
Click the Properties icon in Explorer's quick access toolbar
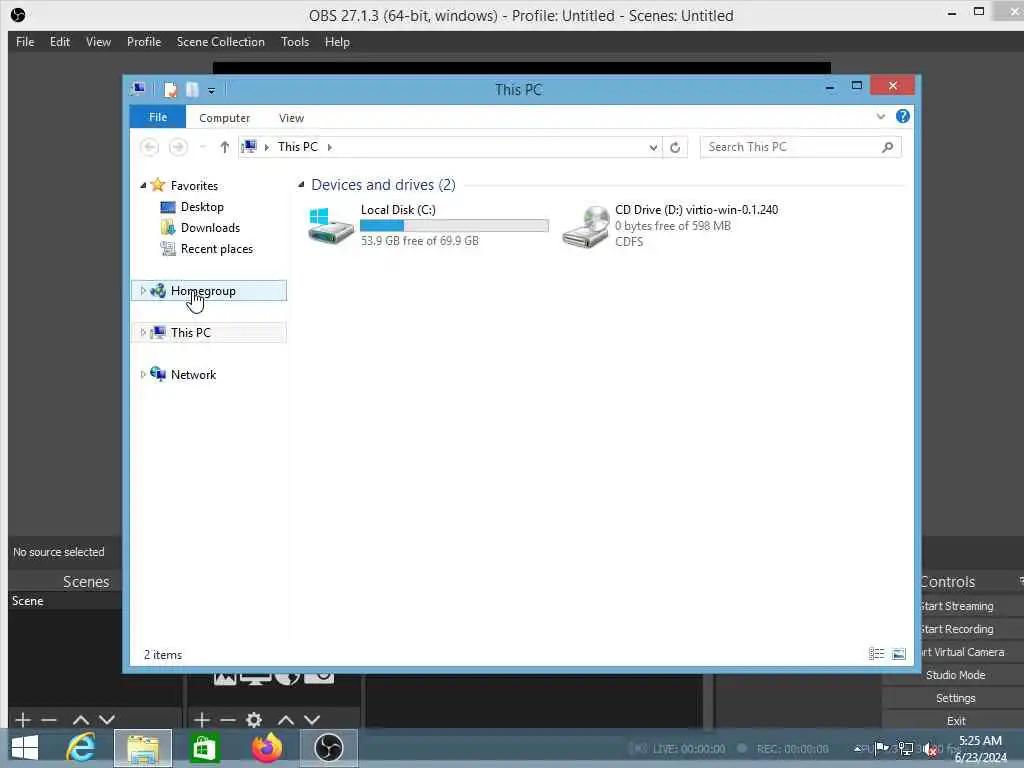pos(170,89)
